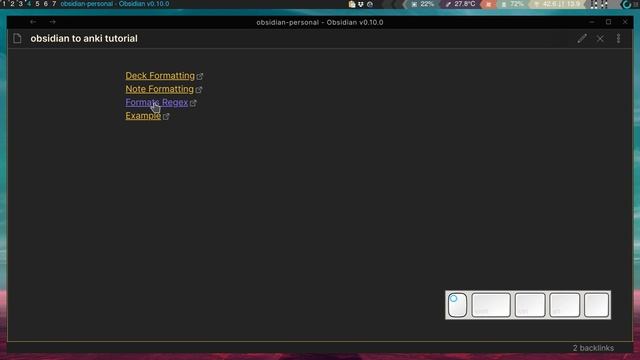Switch to workspace 5 in the top bar
640x360 pixels.
coord(37,4)
